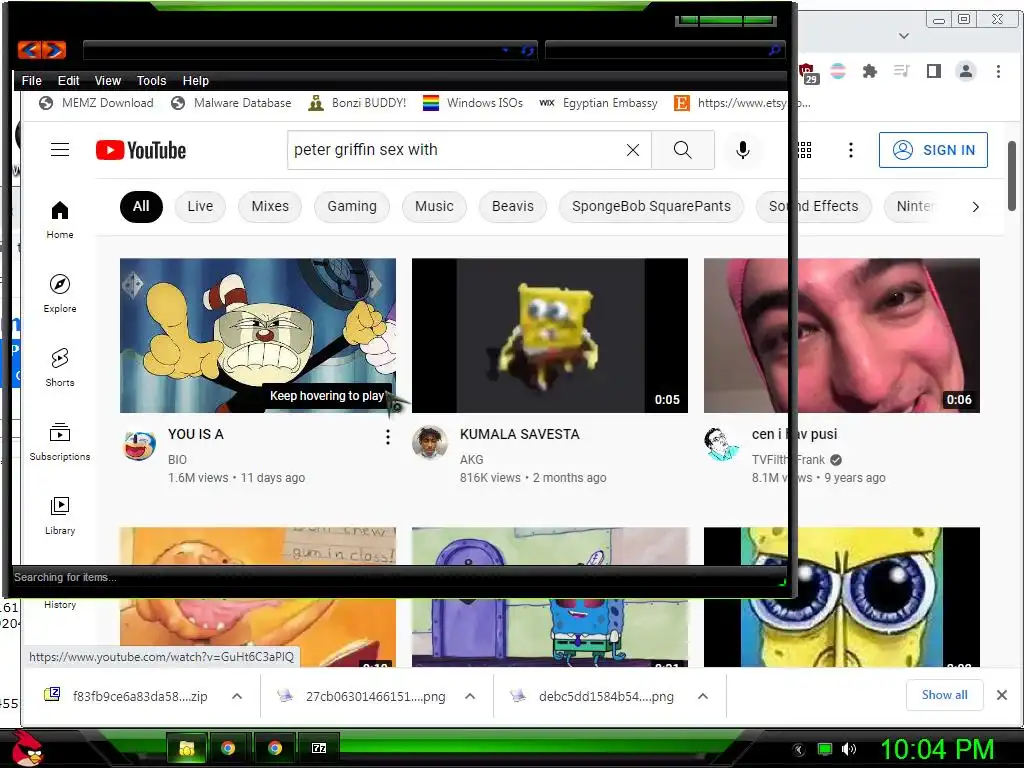This screenshot has width=1024, height=768.
Task: Open History in YouTube sidebar
Action: tap(60, 604)
